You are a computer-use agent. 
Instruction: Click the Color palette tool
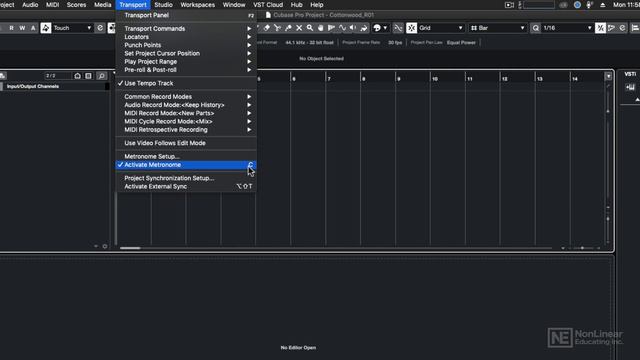tap(377, 28)
